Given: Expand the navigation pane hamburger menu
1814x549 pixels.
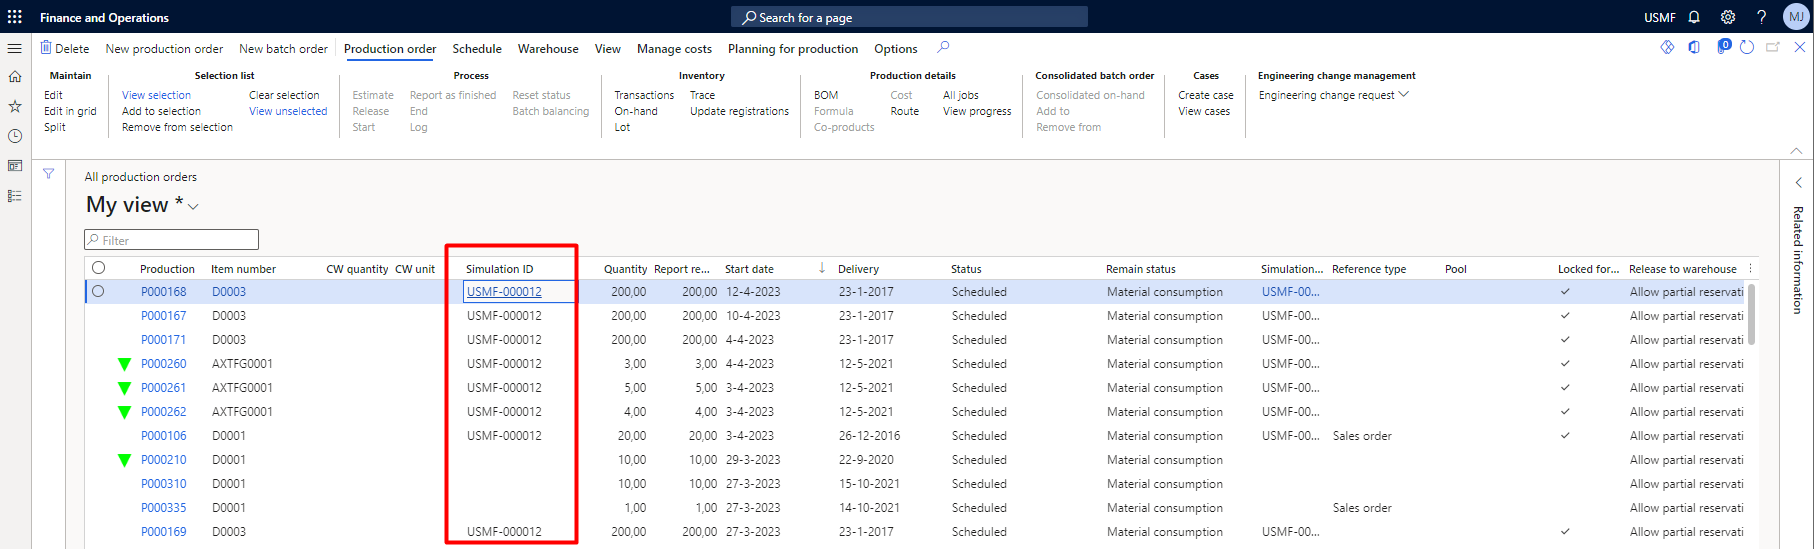Looking at the screenshot, I should [x=15, y=48].
